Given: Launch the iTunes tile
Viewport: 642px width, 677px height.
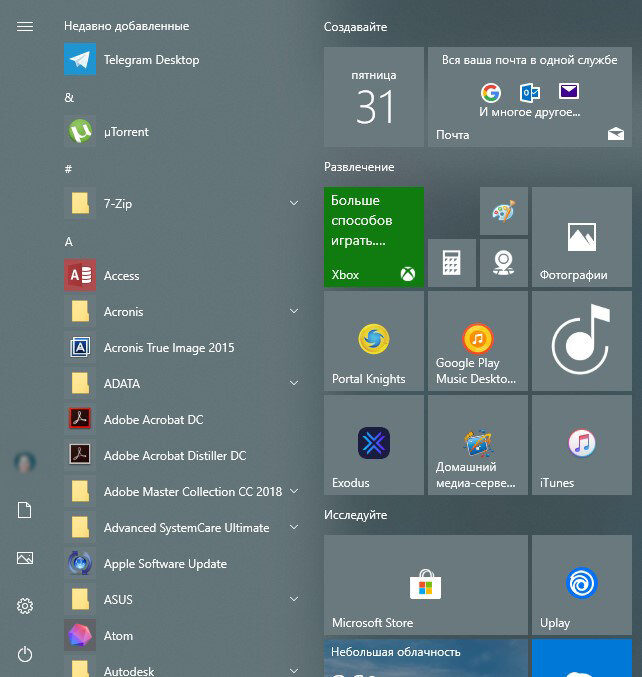Looking at the screenshot, I should [x=582, y=445].
